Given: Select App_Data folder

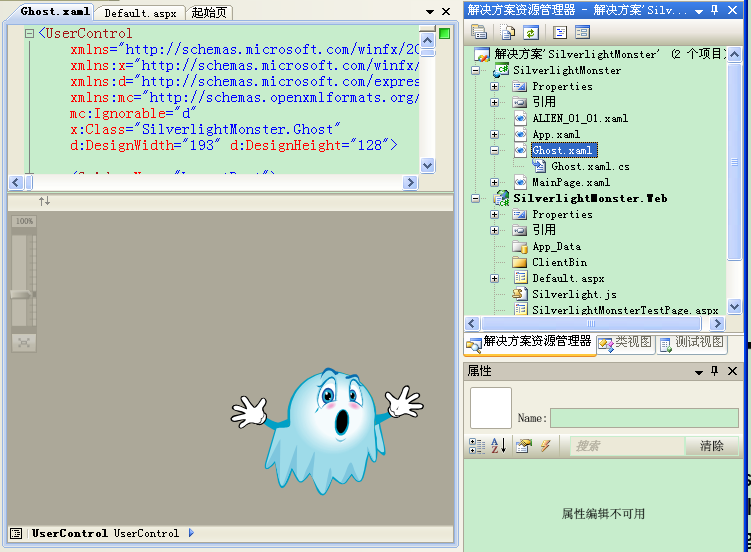Looking at the screenshot, I should click(x=557, y=247).
